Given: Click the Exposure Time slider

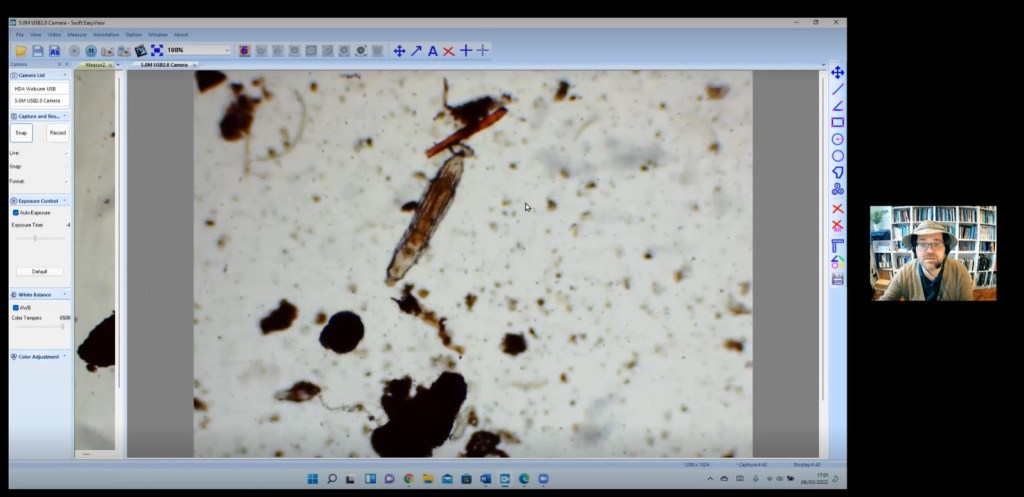Looking at the screenshot, I should tap(36, 238).
